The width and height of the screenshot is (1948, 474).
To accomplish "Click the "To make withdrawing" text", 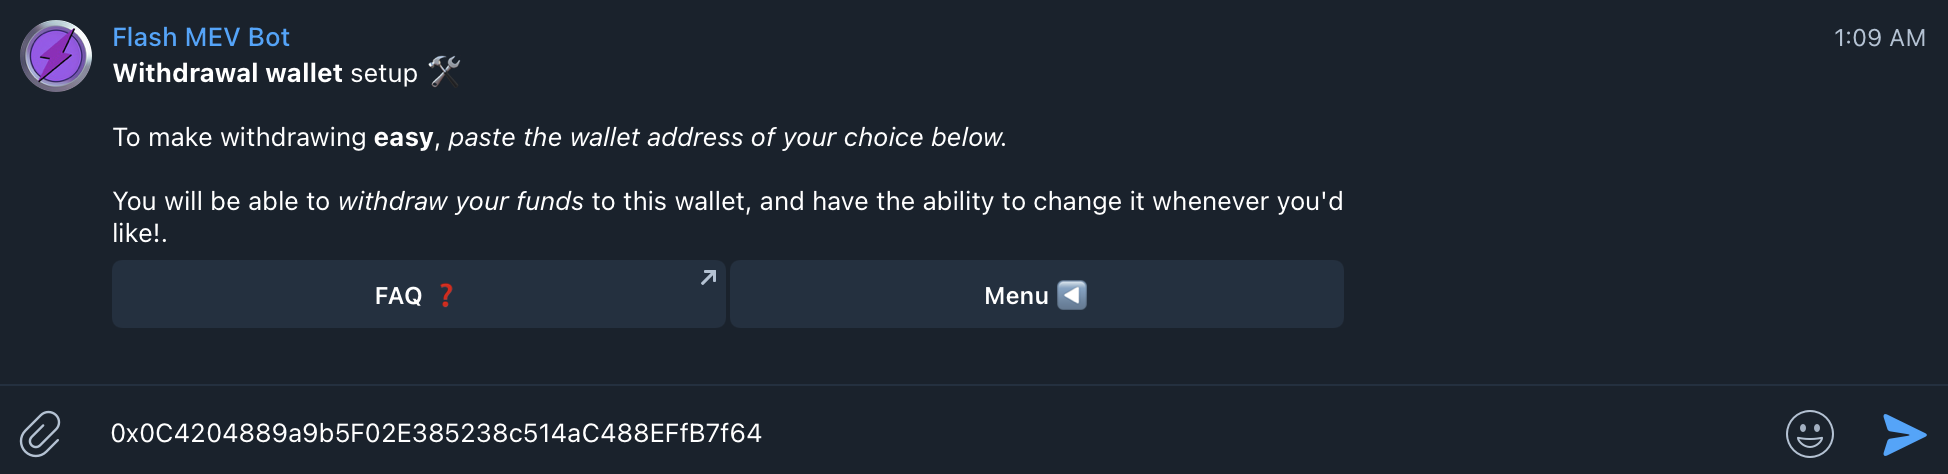I will [x=239, y=137].
